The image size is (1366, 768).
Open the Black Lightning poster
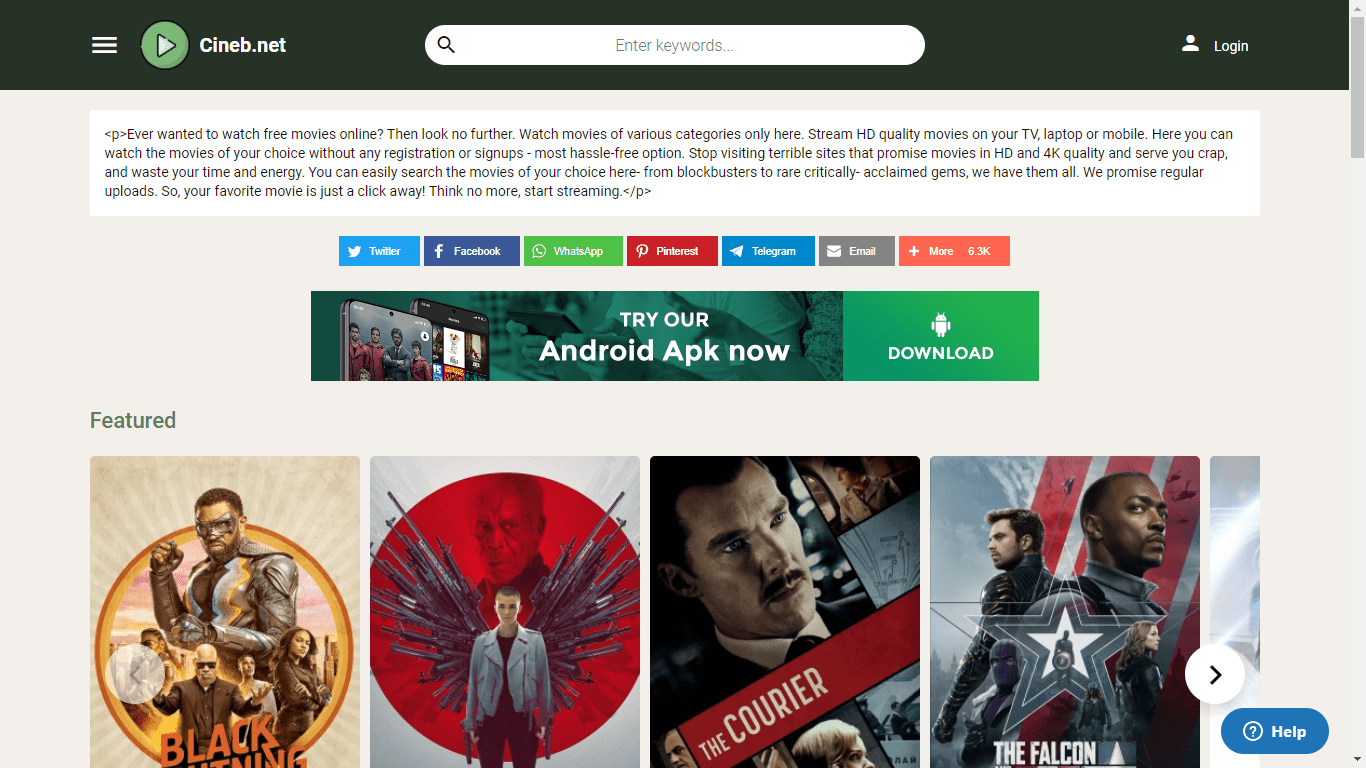point(225,612)
